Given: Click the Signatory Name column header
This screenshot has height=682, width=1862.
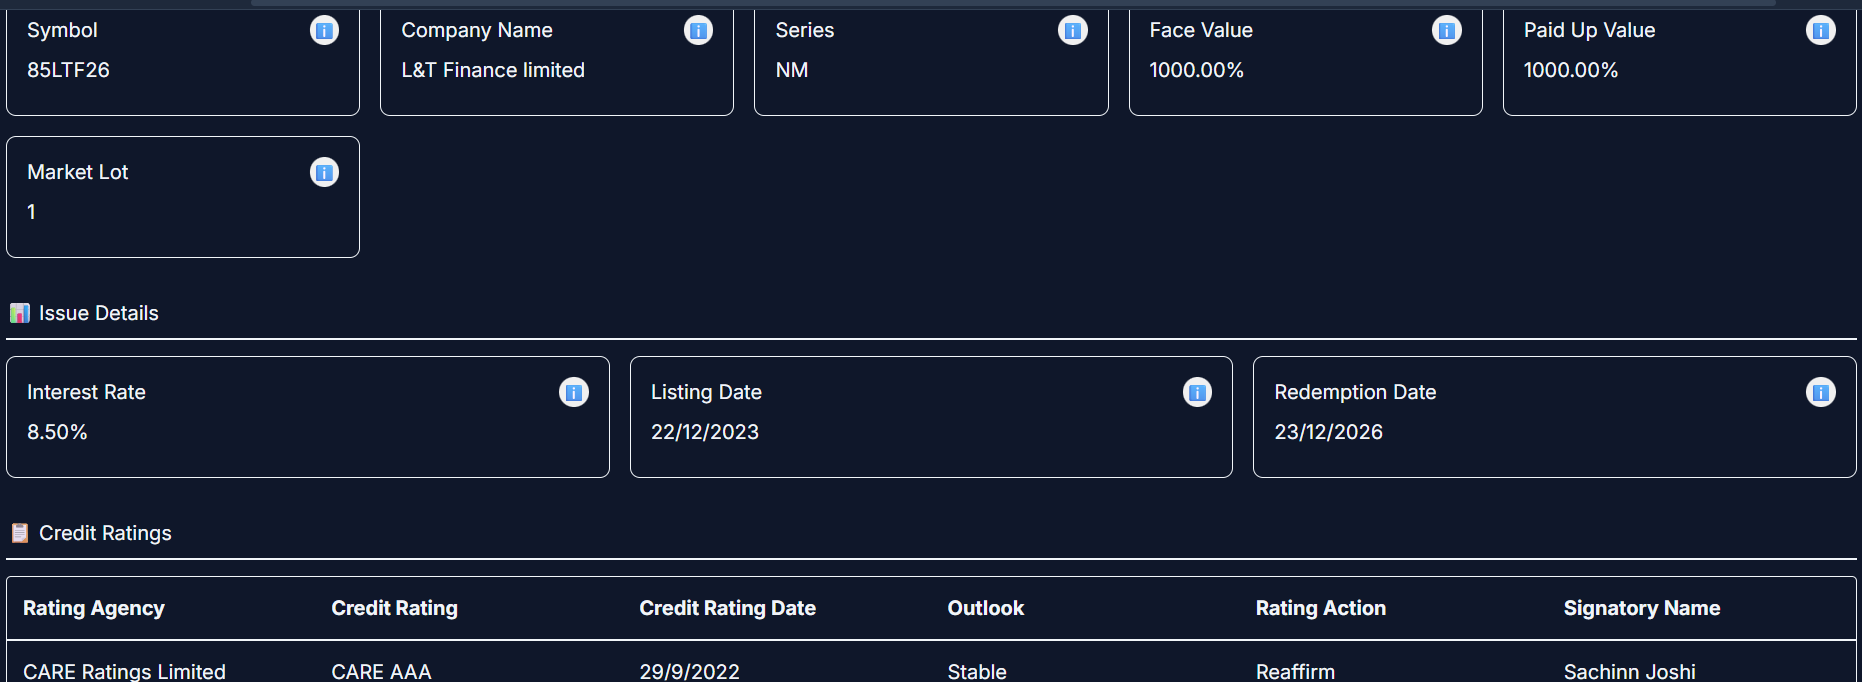Looking at the screenshot, I should click(x=1641, y=608).
